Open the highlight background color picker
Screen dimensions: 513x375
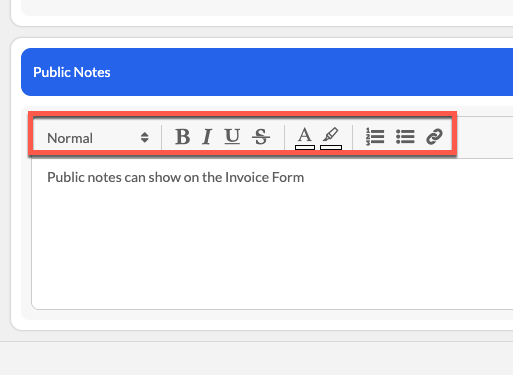pyautogui.click(x=331, y=138)
